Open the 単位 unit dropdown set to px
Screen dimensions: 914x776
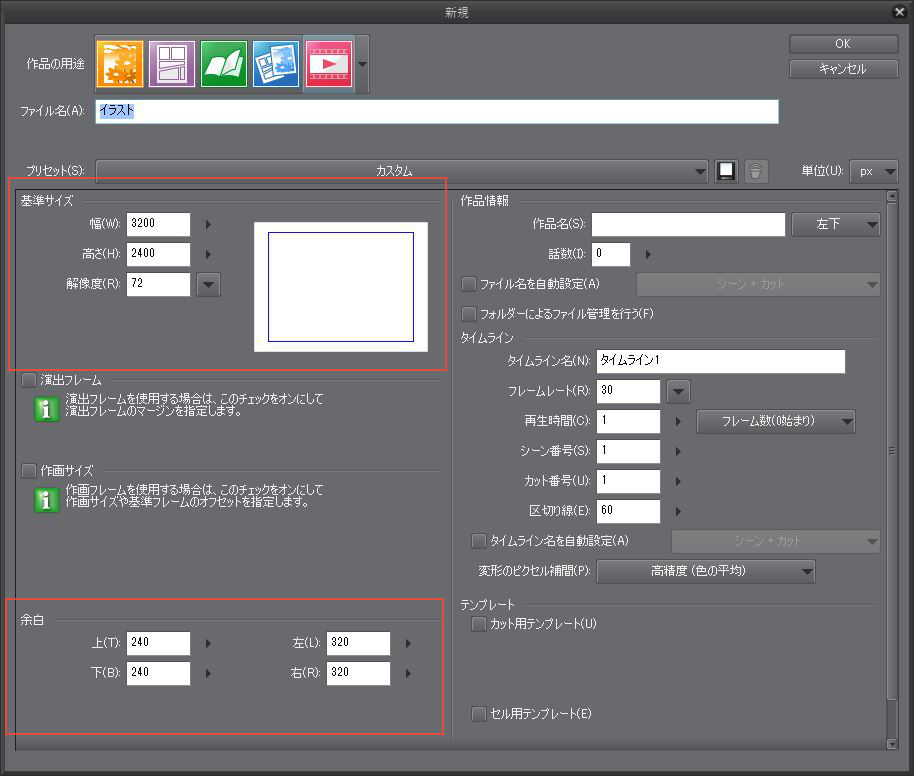pyautogui.click(x=874, y=171)
